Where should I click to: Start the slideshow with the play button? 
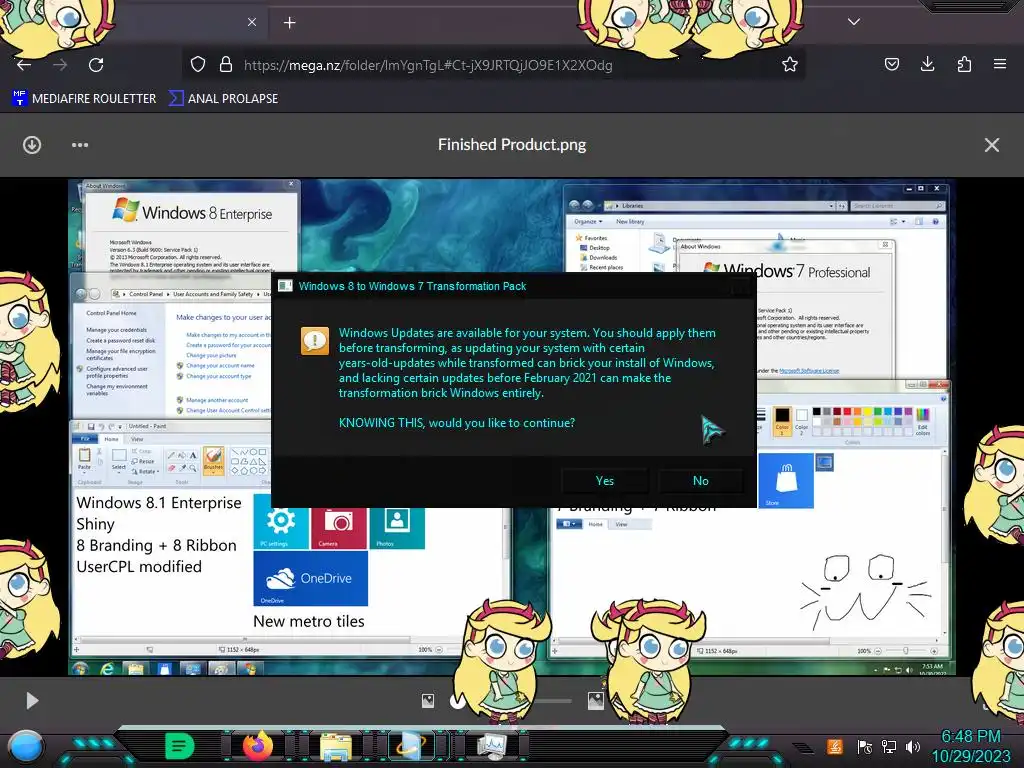point(32,701)
